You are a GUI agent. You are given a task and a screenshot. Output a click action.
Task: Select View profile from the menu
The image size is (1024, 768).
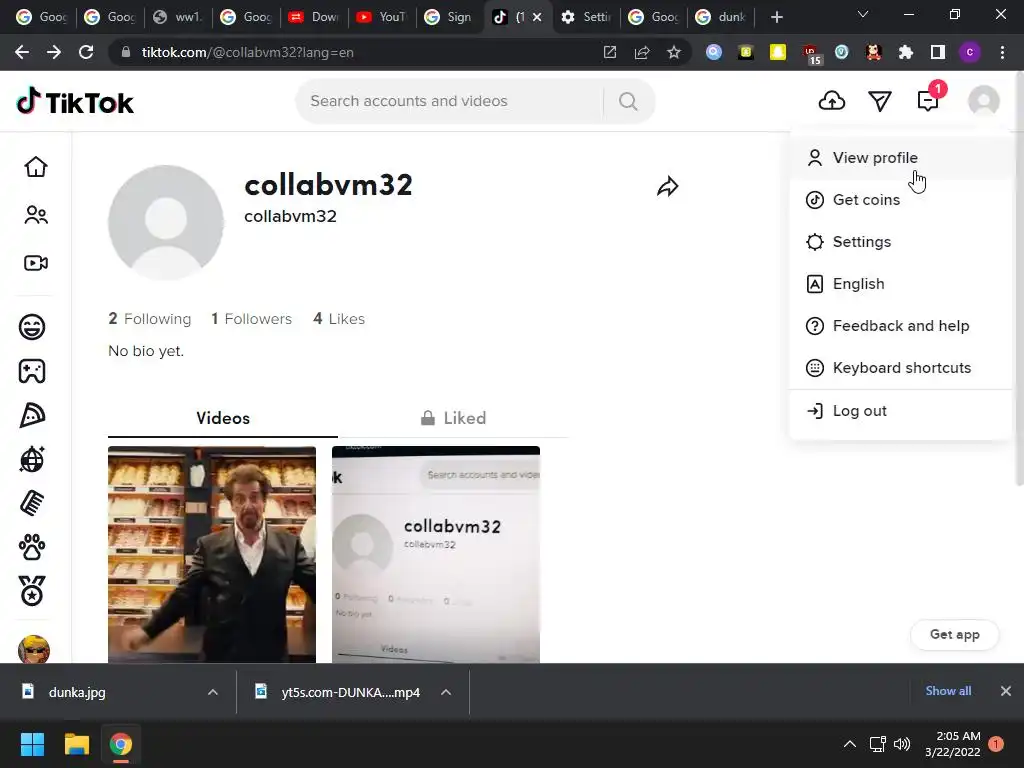coord(900,157)
